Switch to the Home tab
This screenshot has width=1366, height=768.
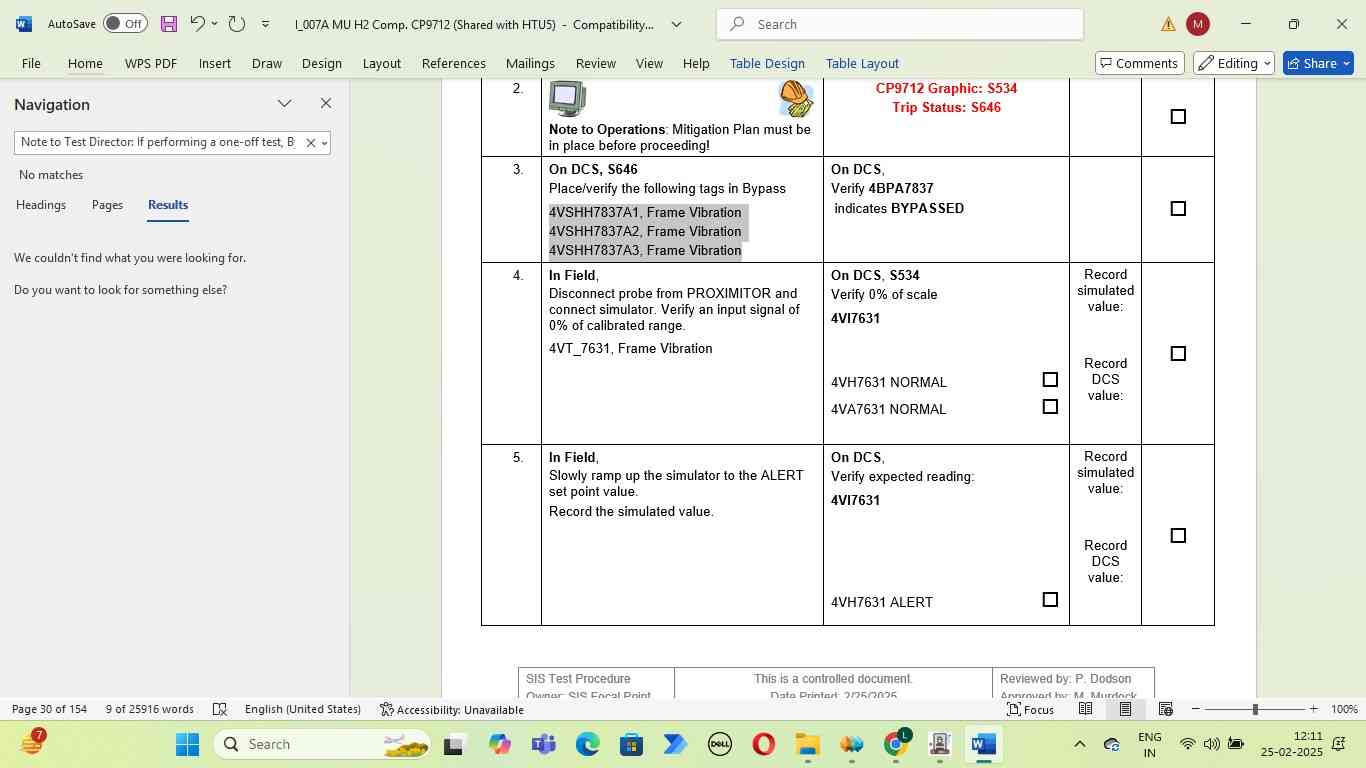85,63
